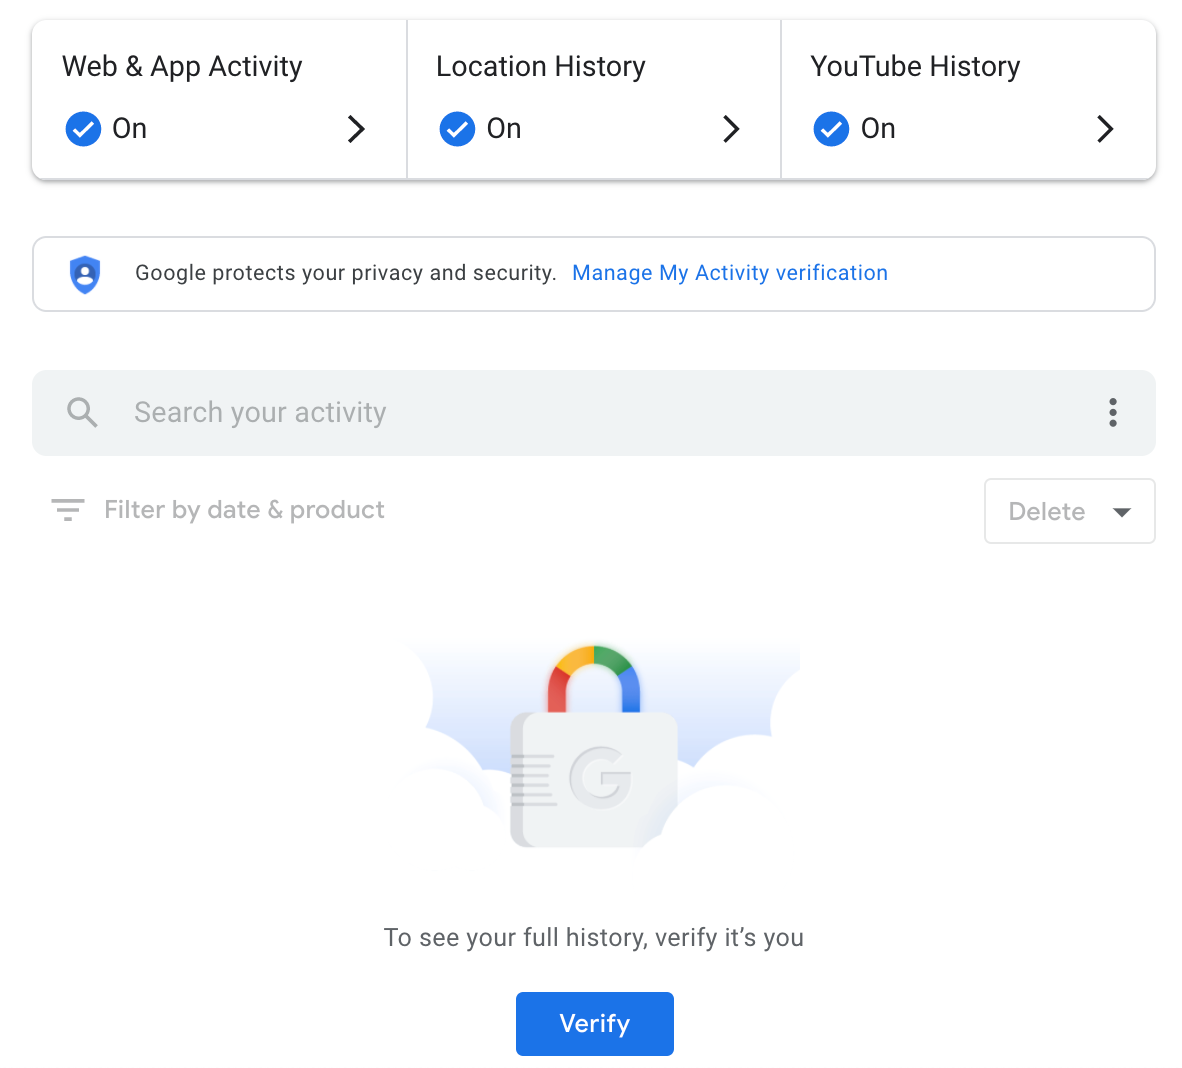Click the blue checkmark next to YouTube History
Viewport: 1182px width, 1068px height.
click(x=831, y=128)
